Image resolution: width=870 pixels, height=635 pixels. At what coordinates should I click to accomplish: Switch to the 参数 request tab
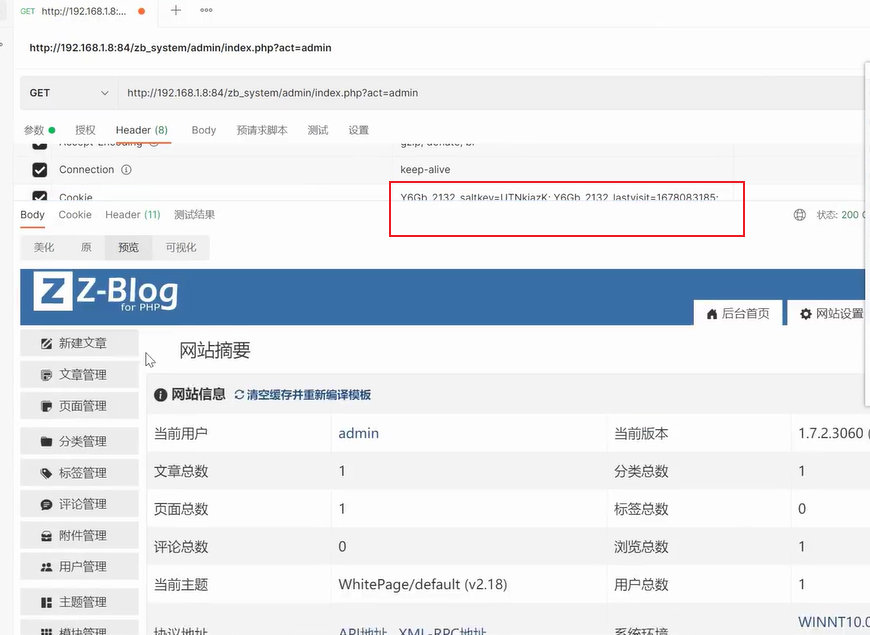(39, 130)
